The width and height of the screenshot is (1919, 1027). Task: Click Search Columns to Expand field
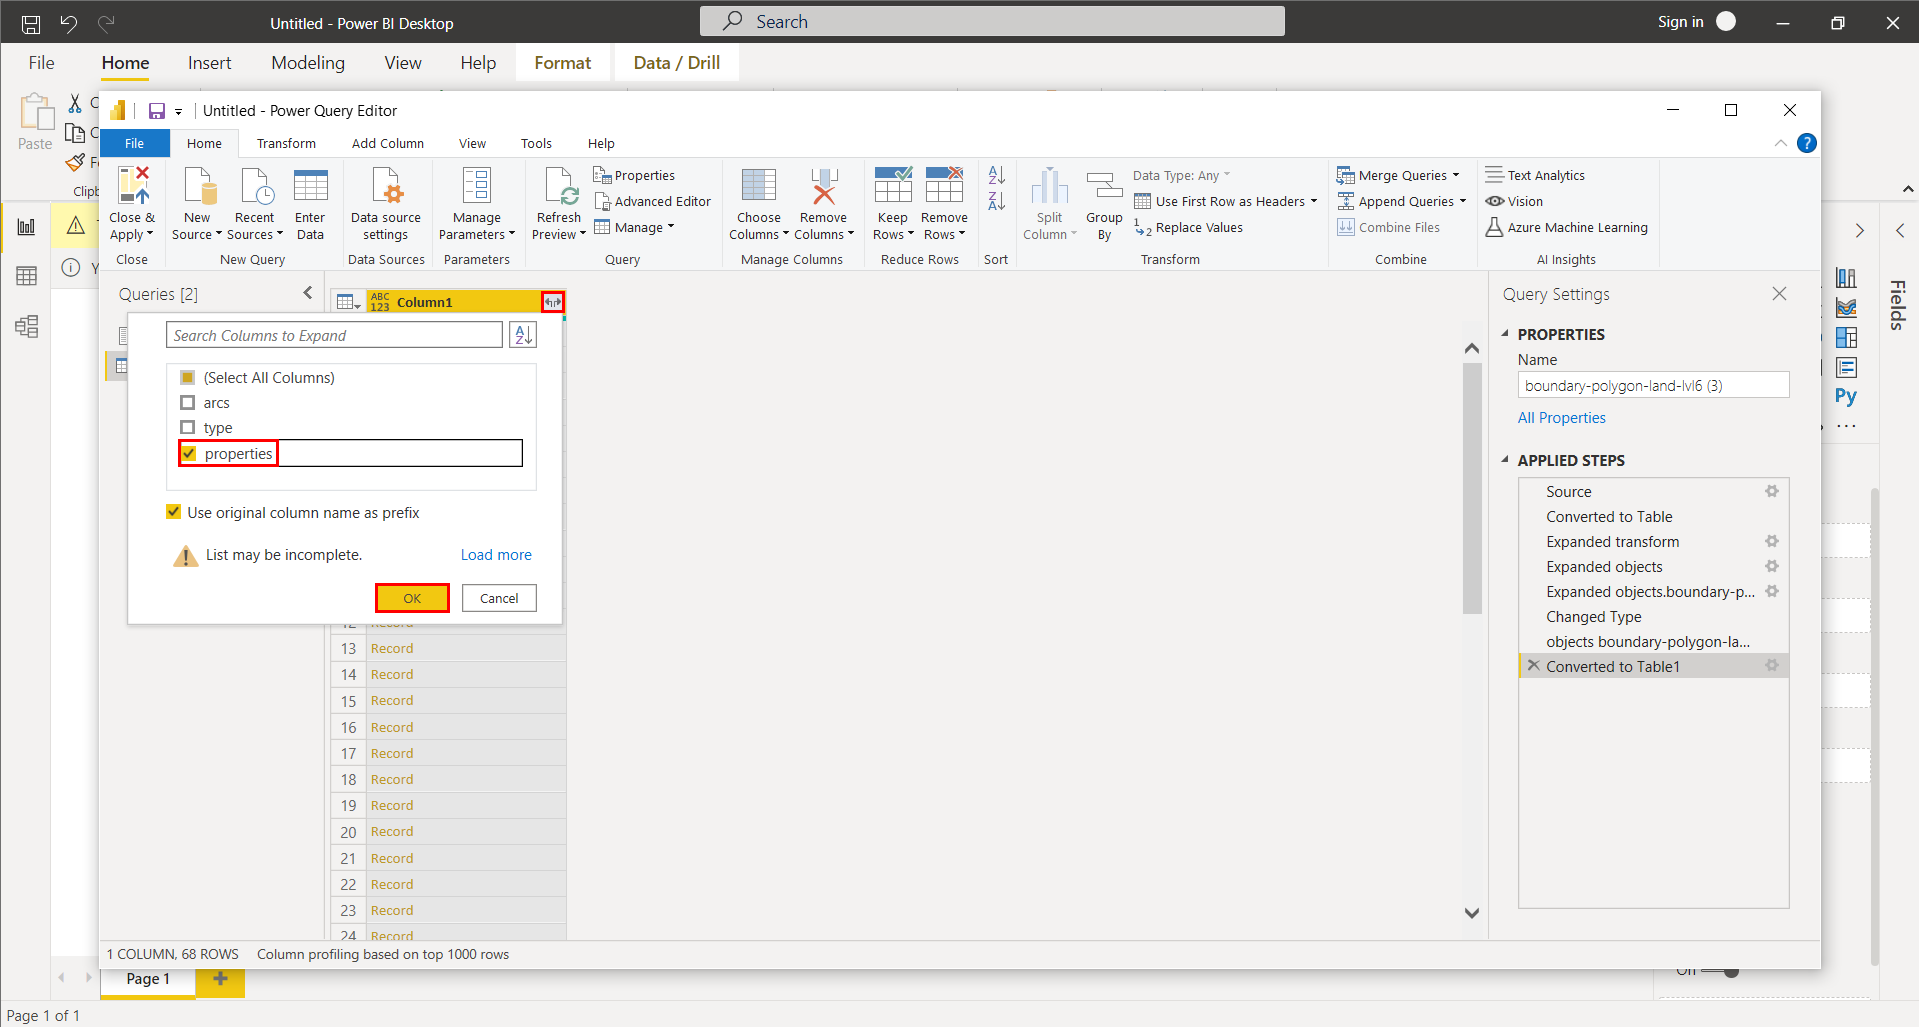334,335
